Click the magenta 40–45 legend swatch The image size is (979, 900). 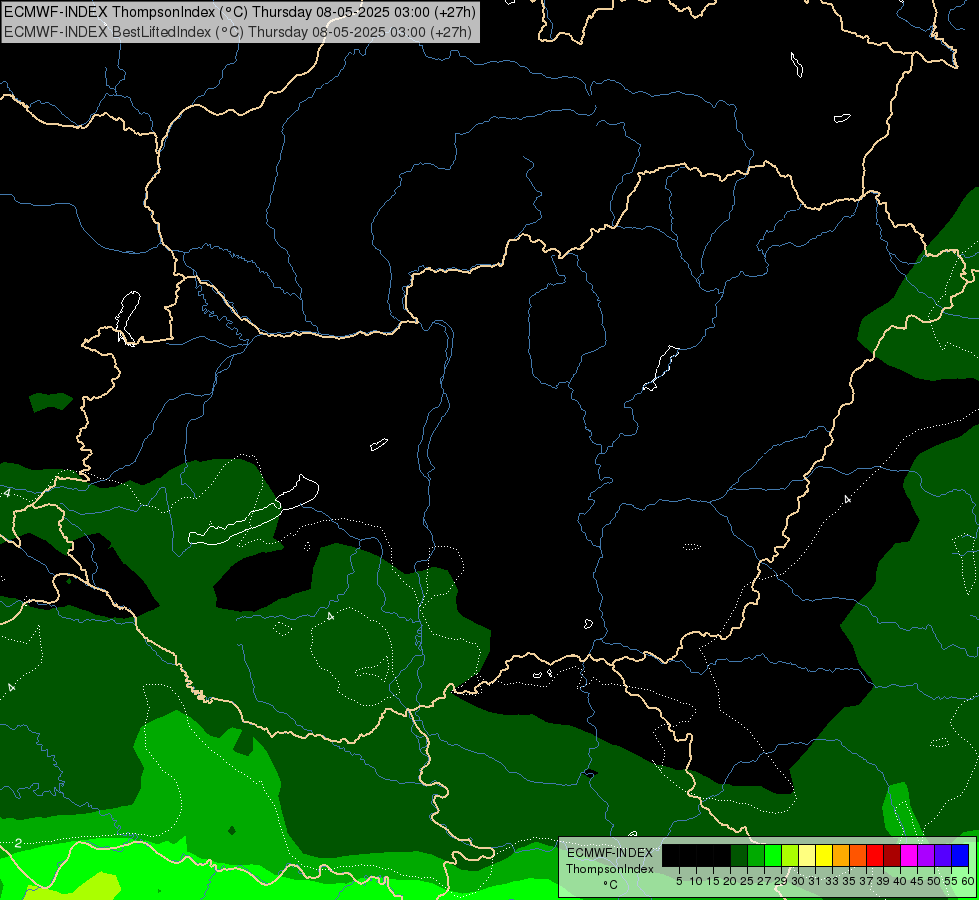(909, 855)
